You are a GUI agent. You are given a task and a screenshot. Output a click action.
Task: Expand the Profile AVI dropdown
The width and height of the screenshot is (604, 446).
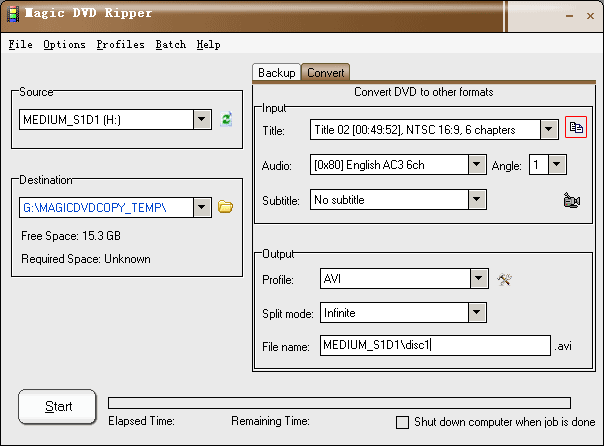tap(479, 278)
